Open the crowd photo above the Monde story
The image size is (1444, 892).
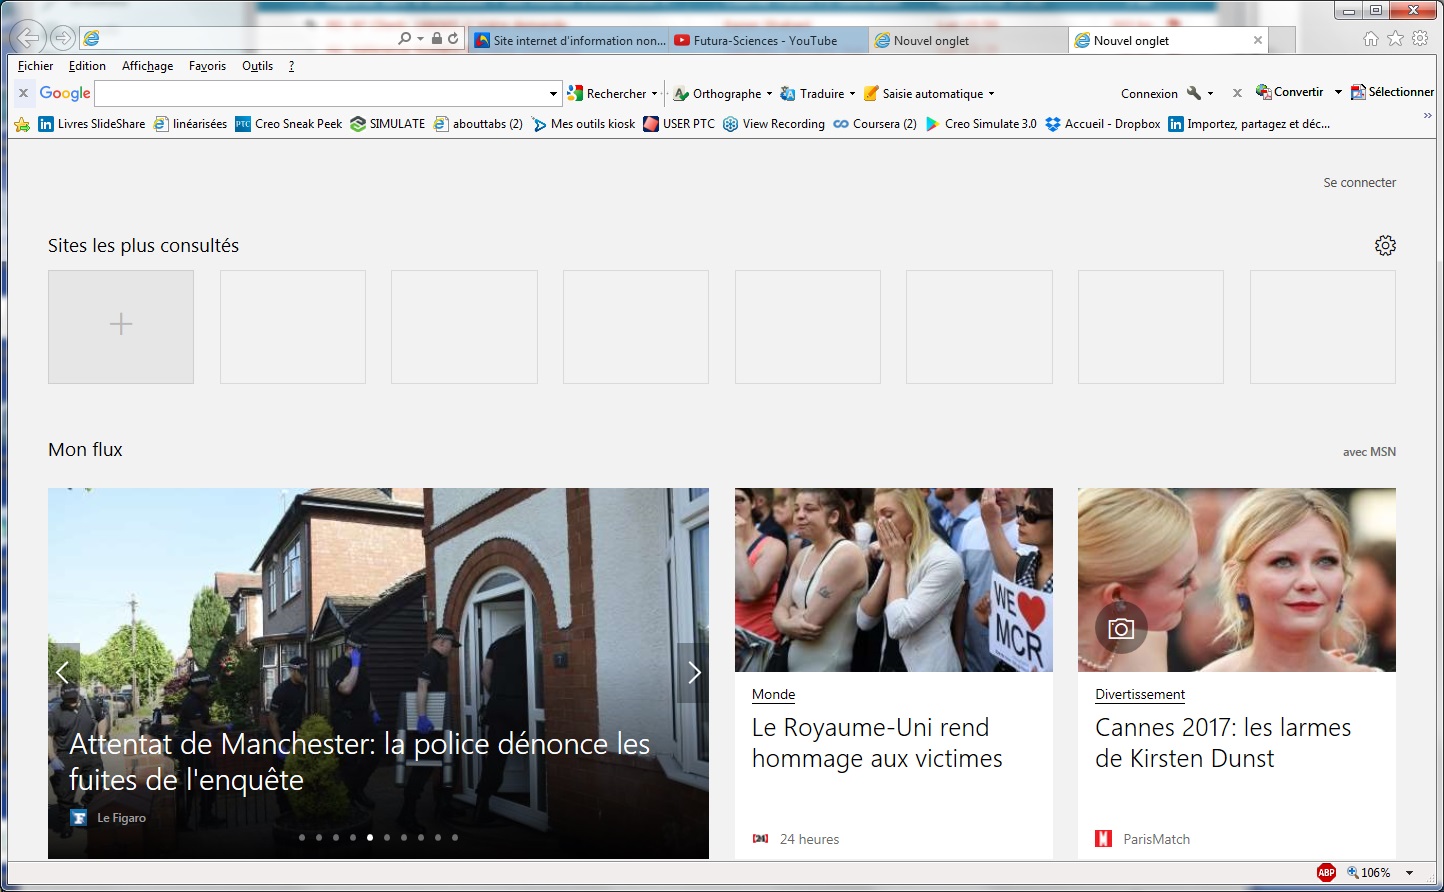point(894,580)
